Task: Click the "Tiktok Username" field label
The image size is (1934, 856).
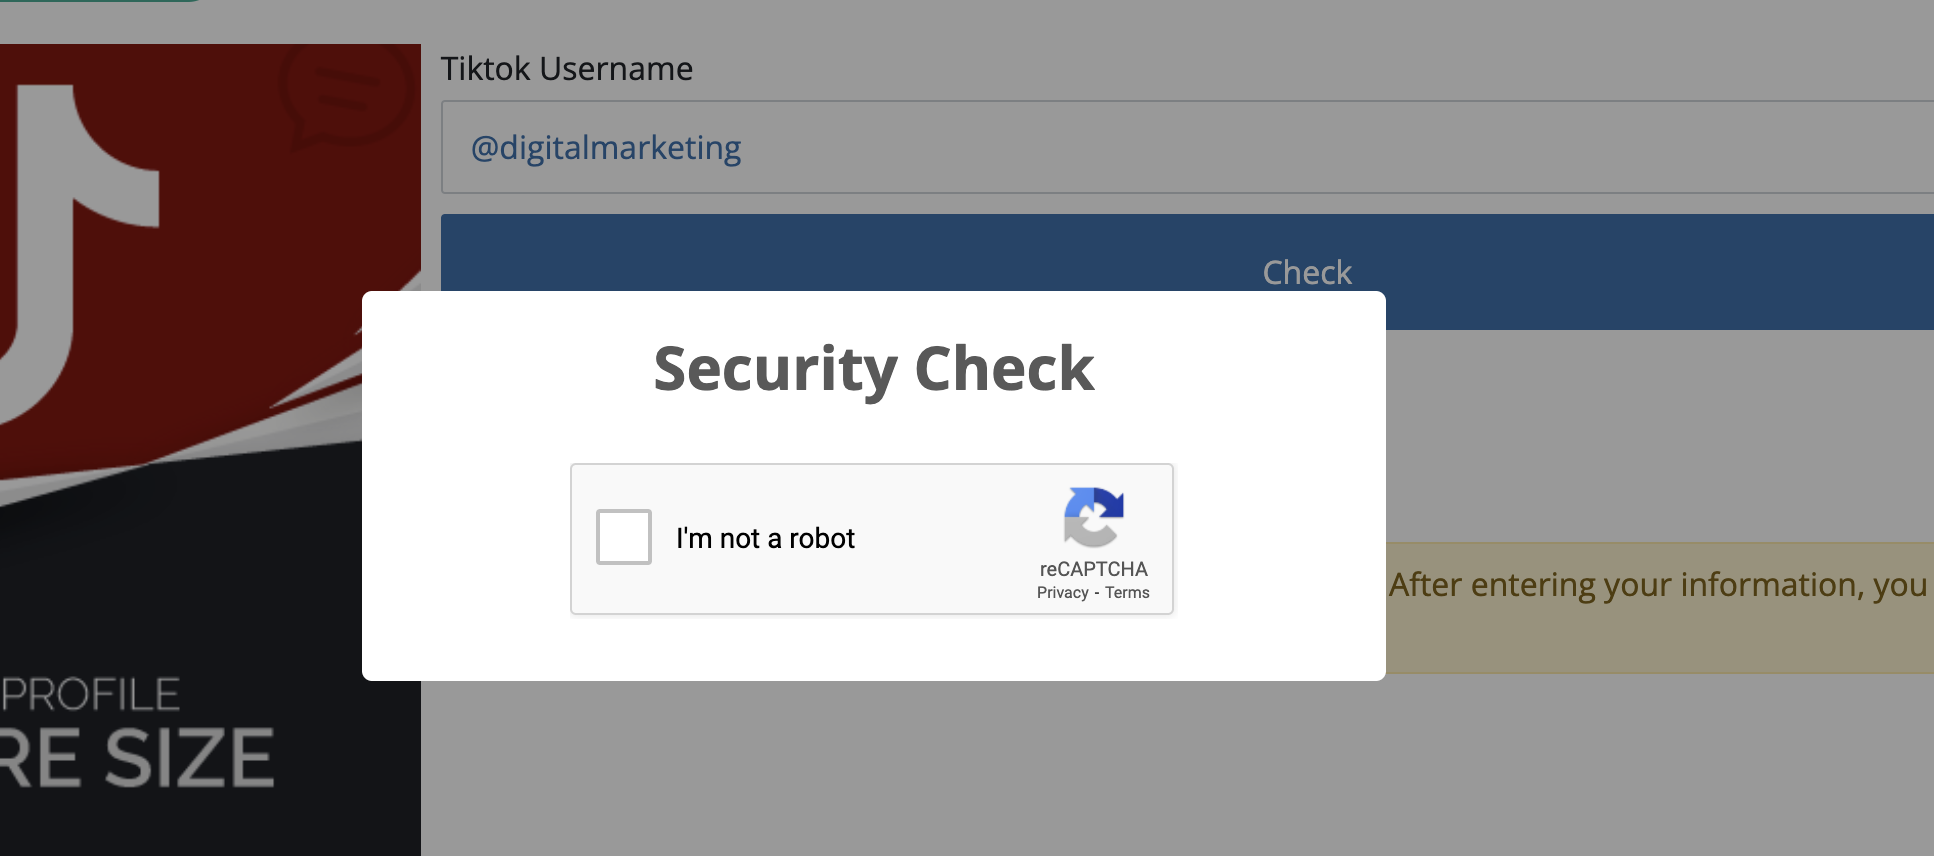Action: pyautogui.click(x=567, y=68)
